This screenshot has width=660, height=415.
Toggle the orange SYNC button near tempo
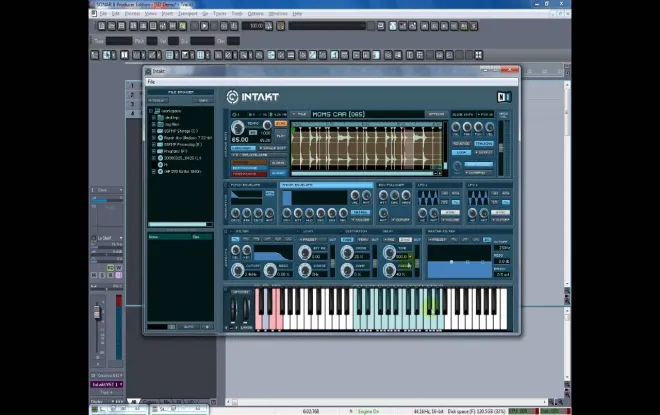(280, 123)
